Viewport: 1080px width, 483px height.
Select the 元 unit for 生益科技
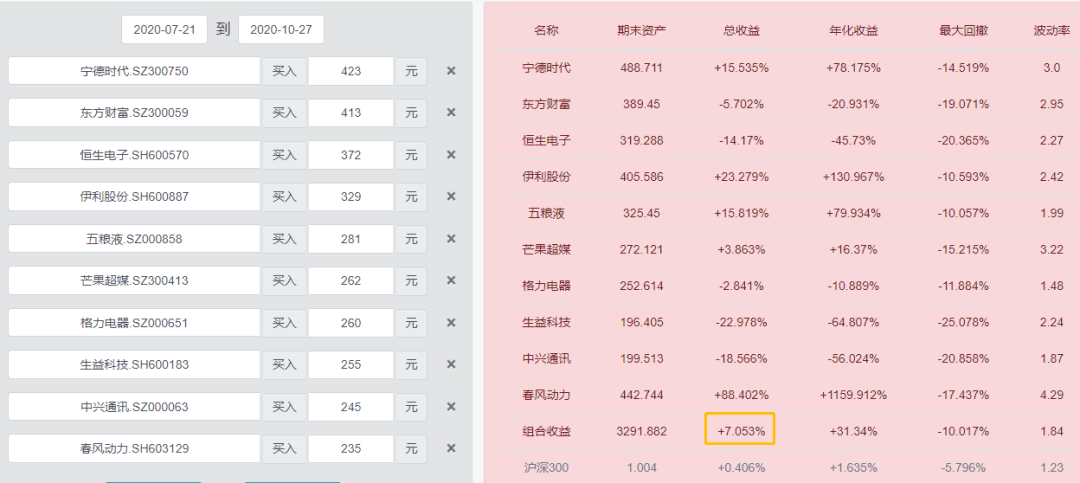pyautogui.click(x=411, y=365)
